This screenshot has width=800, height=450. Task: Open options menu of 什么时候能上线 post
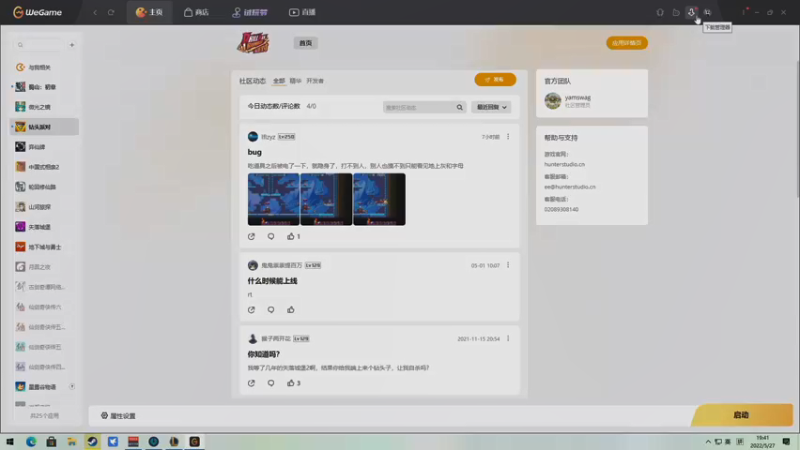[508, 265]
